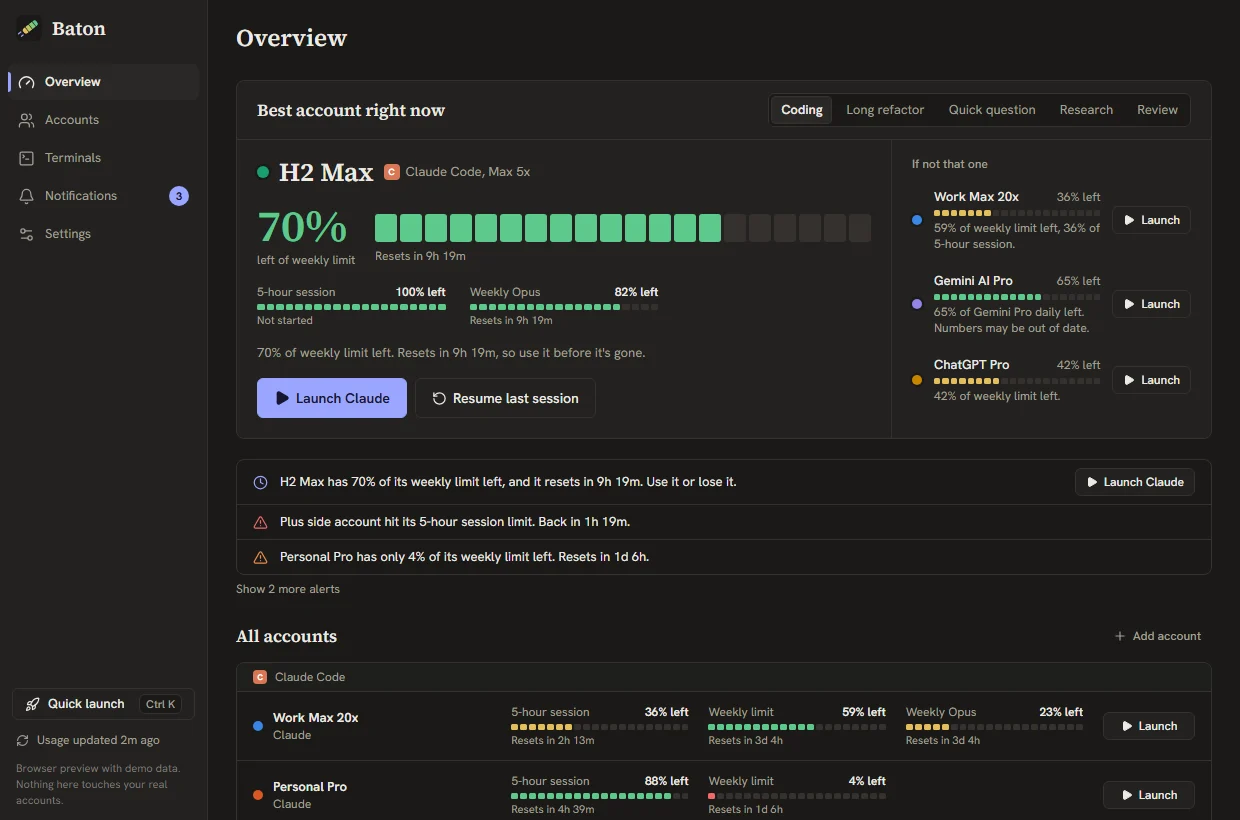Launch the Work Max 20x alternative account

pos(1151,220)
